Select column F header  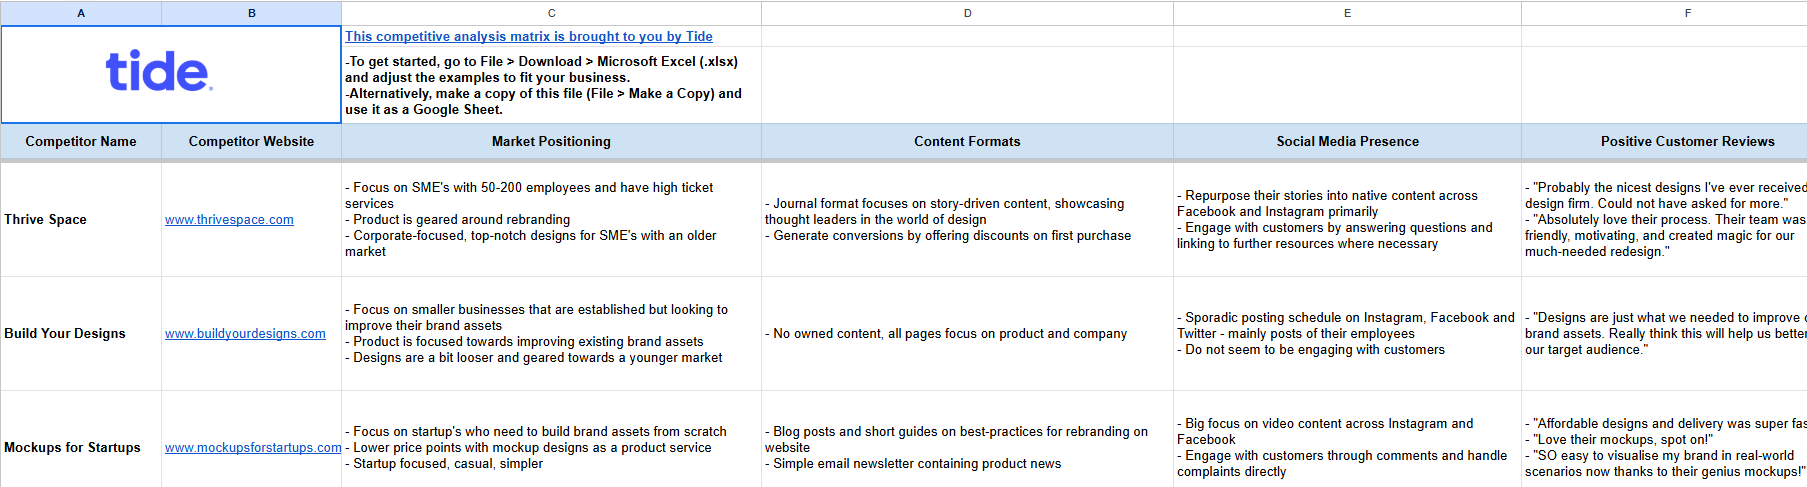tap(1664, 13)
